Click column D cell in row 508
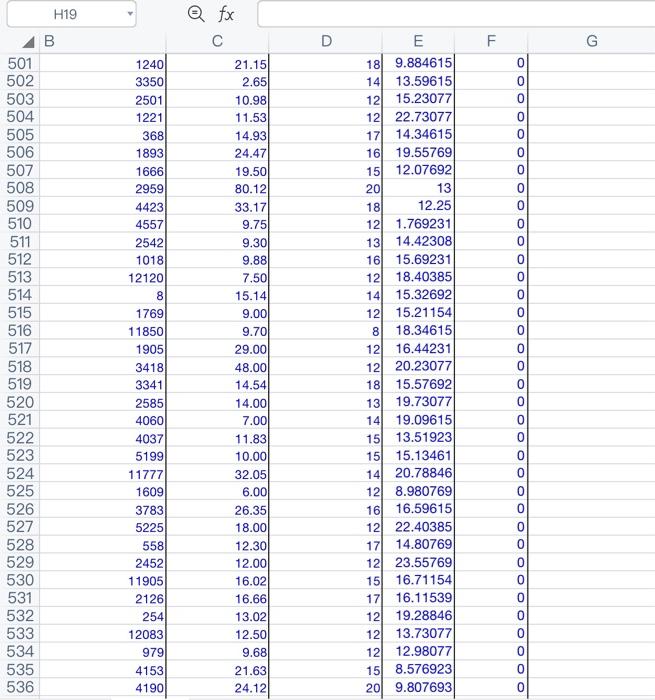Viewport: 655px width, 700px height. click(325, 188)
